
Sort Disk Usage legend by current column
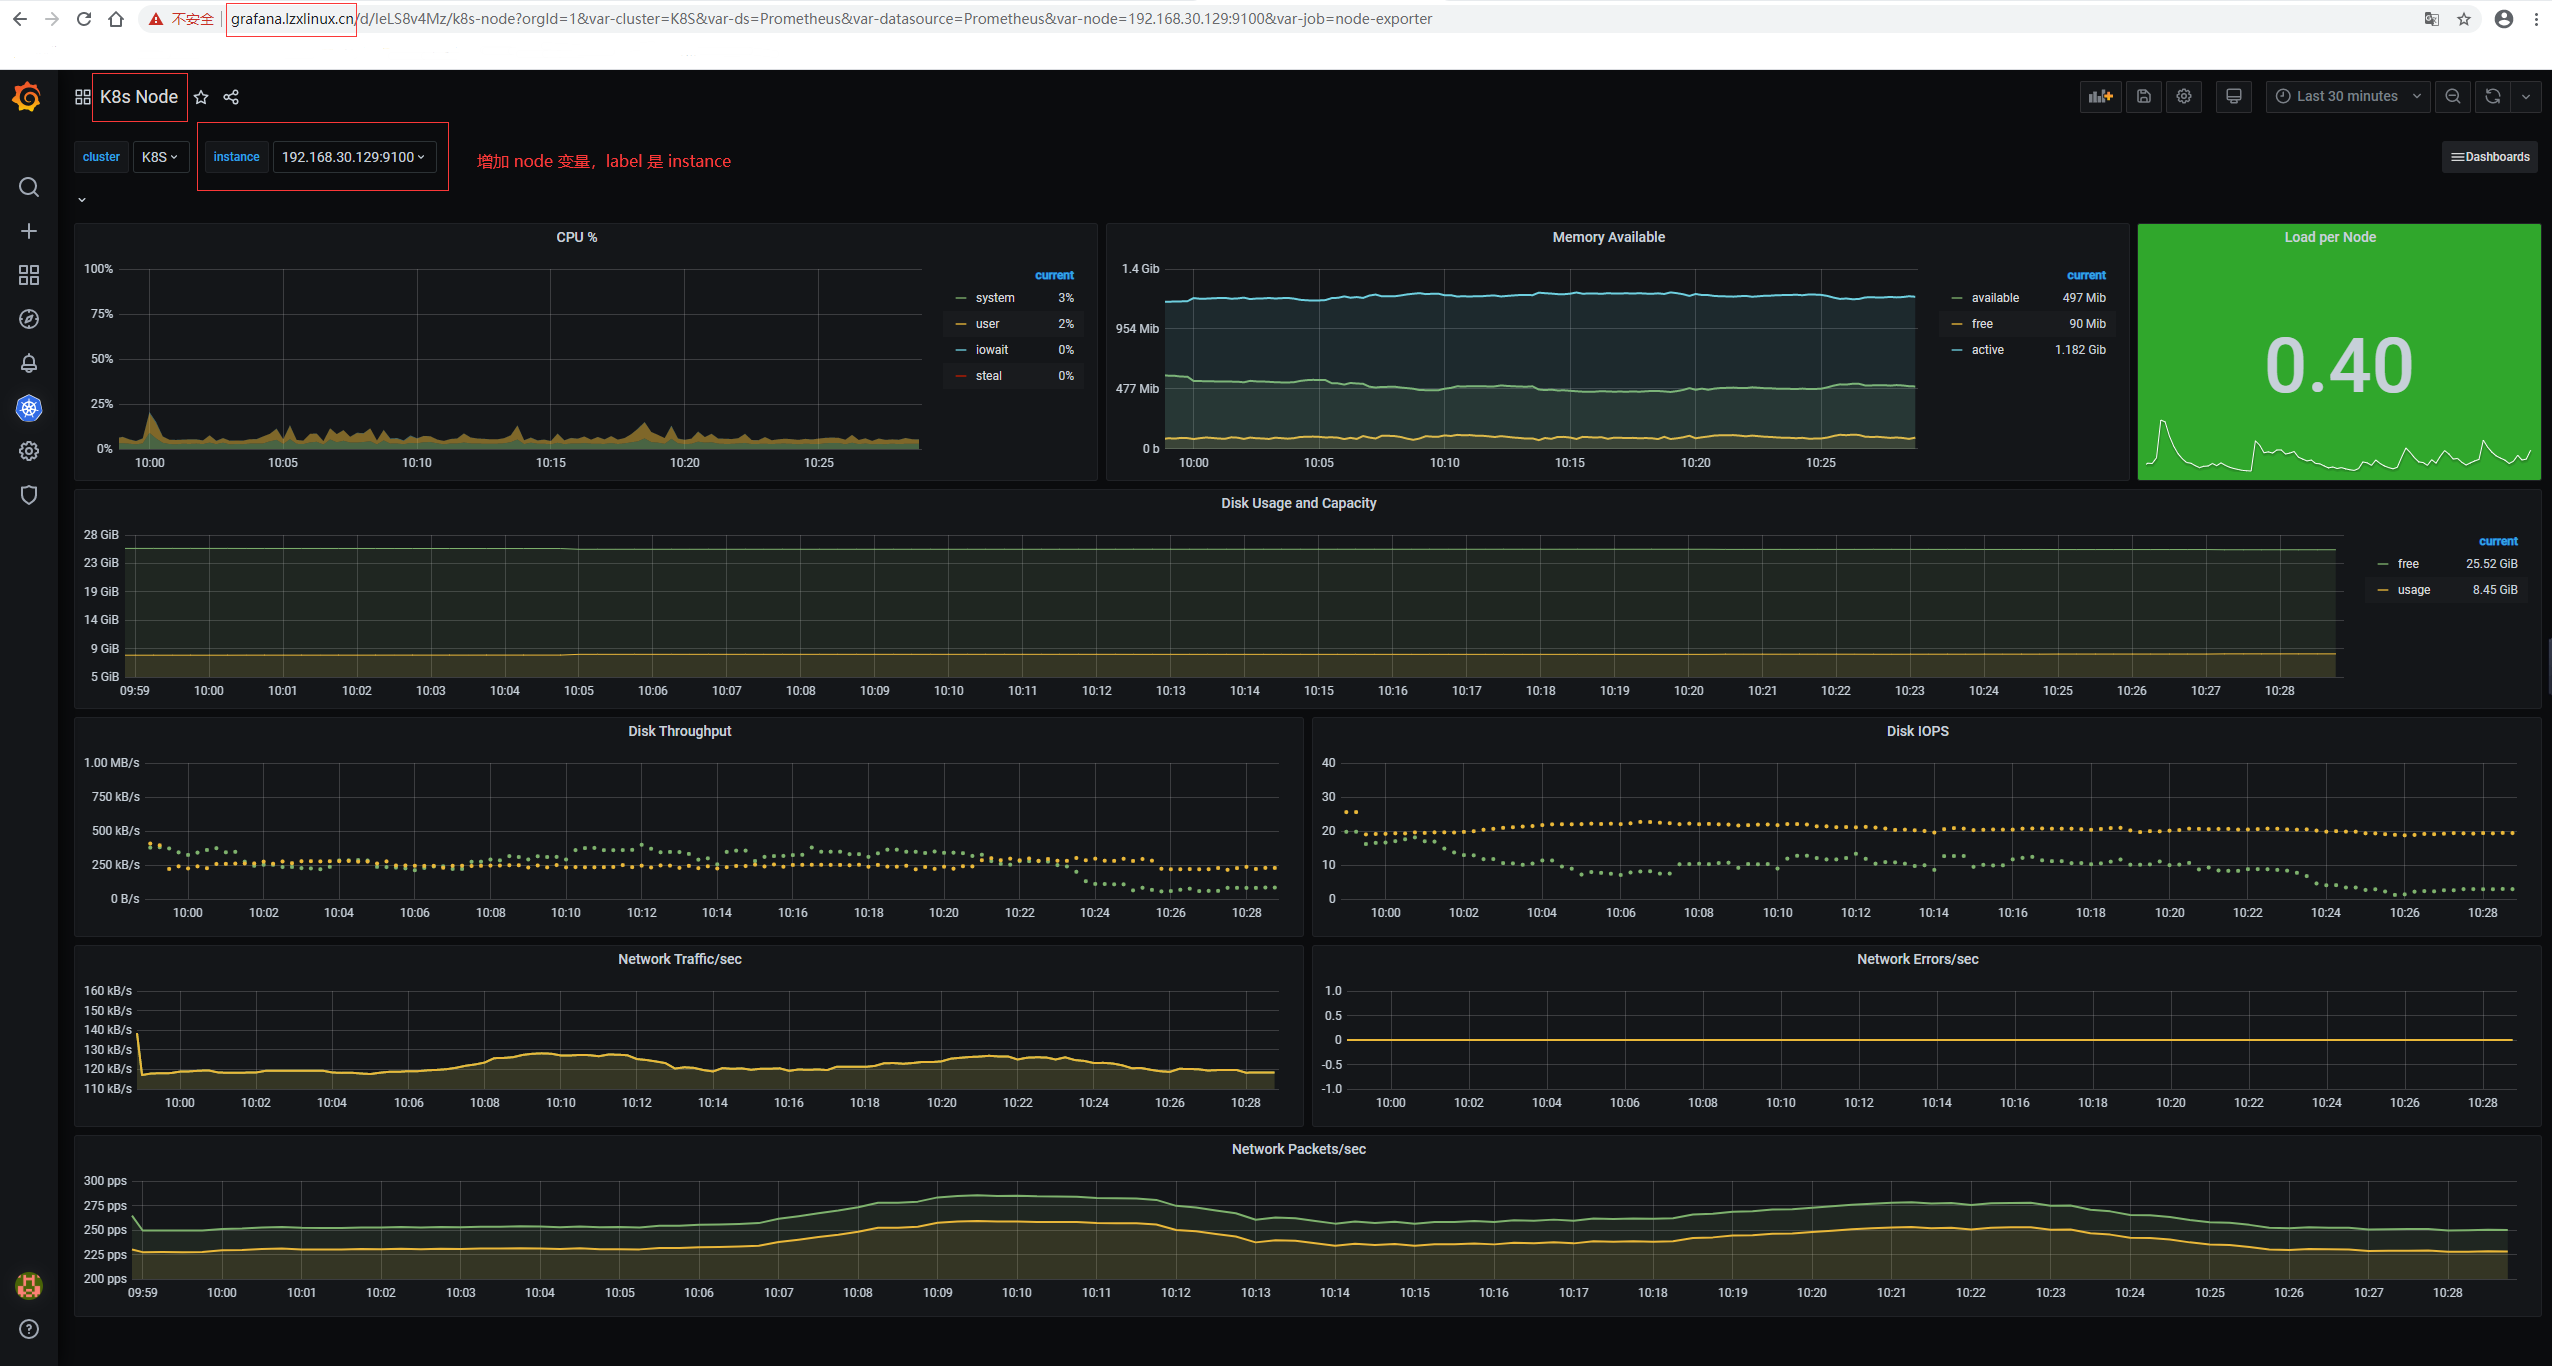tap(2498, 541)
